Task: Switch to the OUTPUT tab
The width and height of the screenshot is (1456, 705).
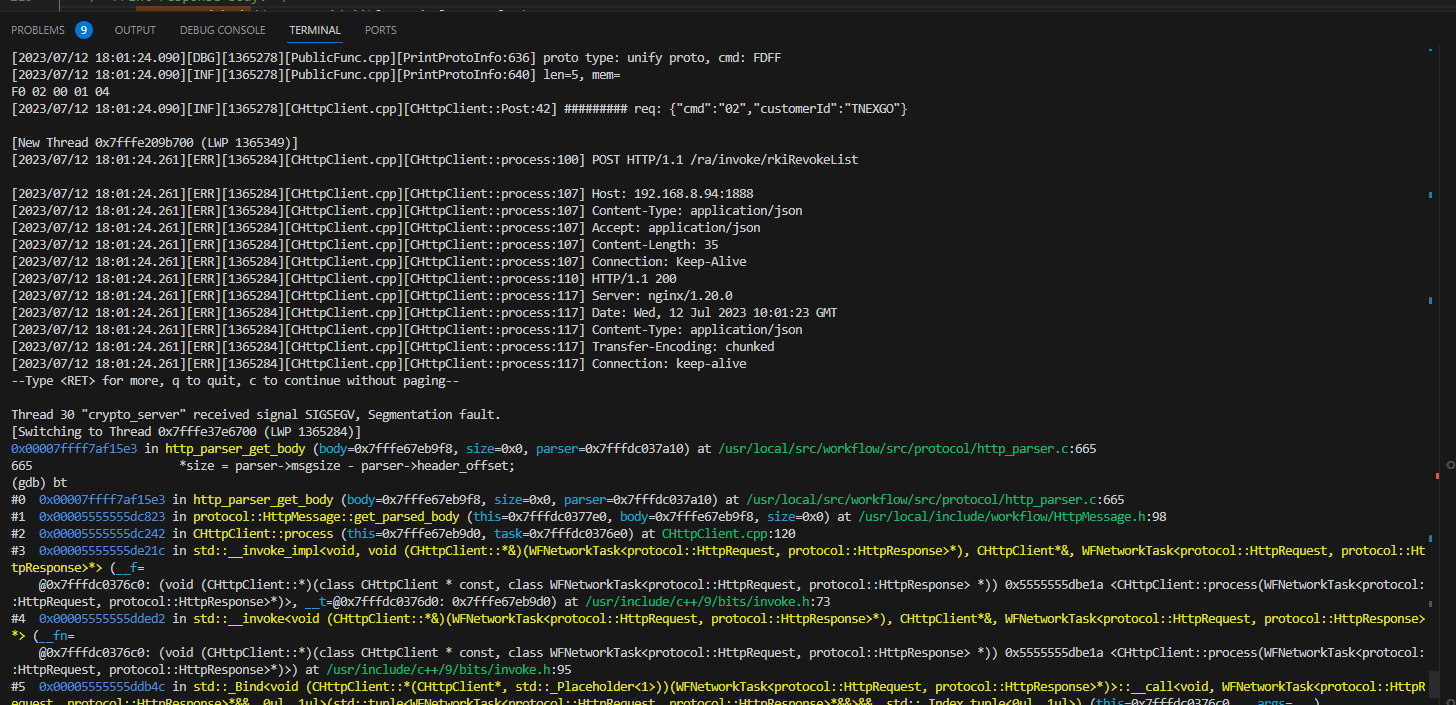Action: pyautogui.click(x=135, y=30)
